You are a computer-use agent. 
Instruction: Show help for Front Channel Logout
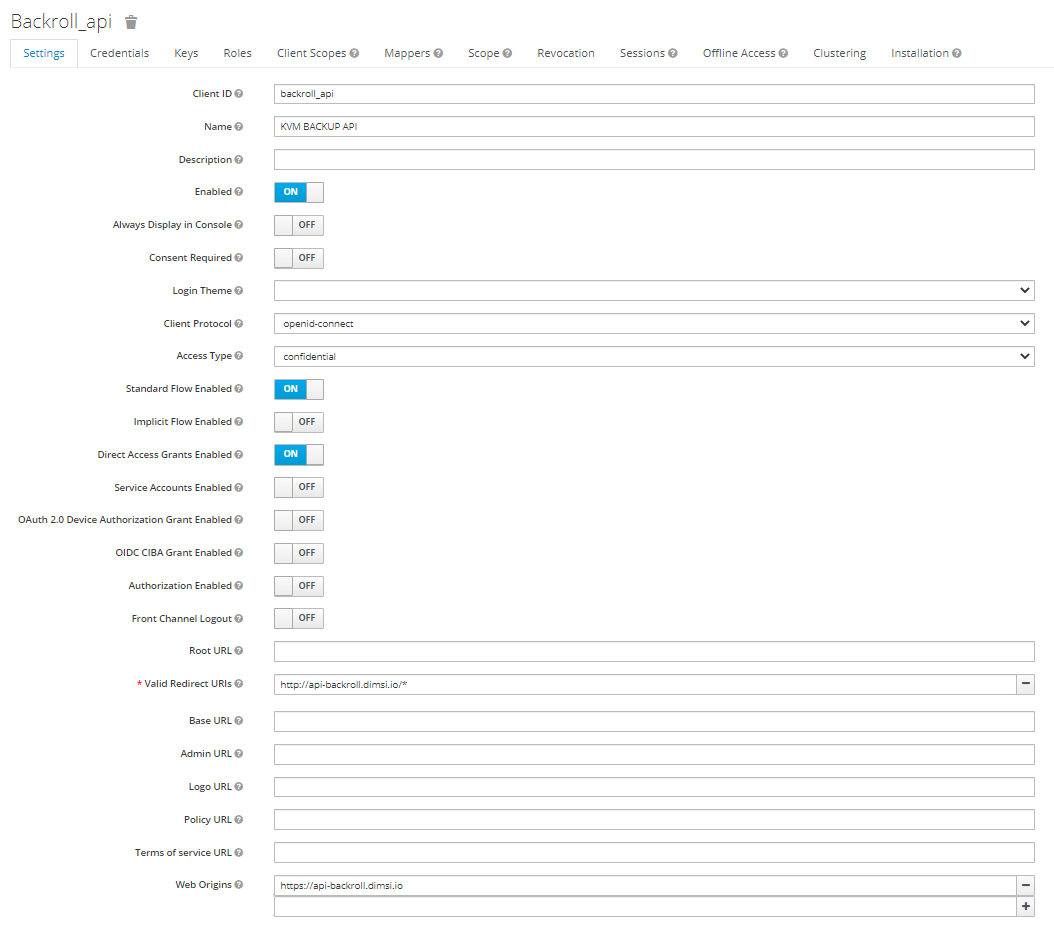click(x=239, y=619)
